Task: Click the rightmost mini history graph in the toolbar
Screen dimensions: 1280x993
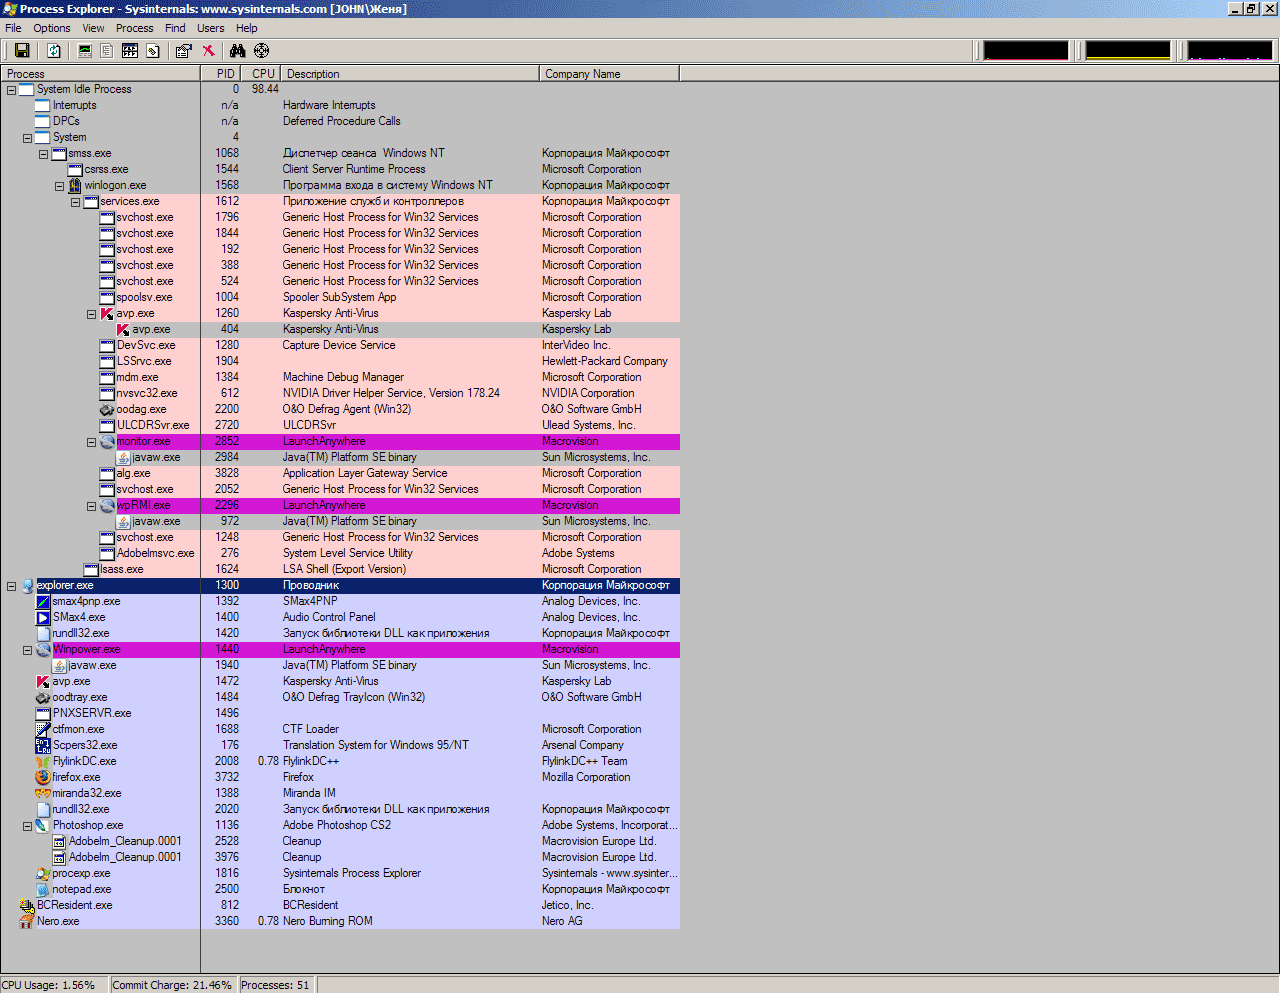Action: (x=1230, y=50)
